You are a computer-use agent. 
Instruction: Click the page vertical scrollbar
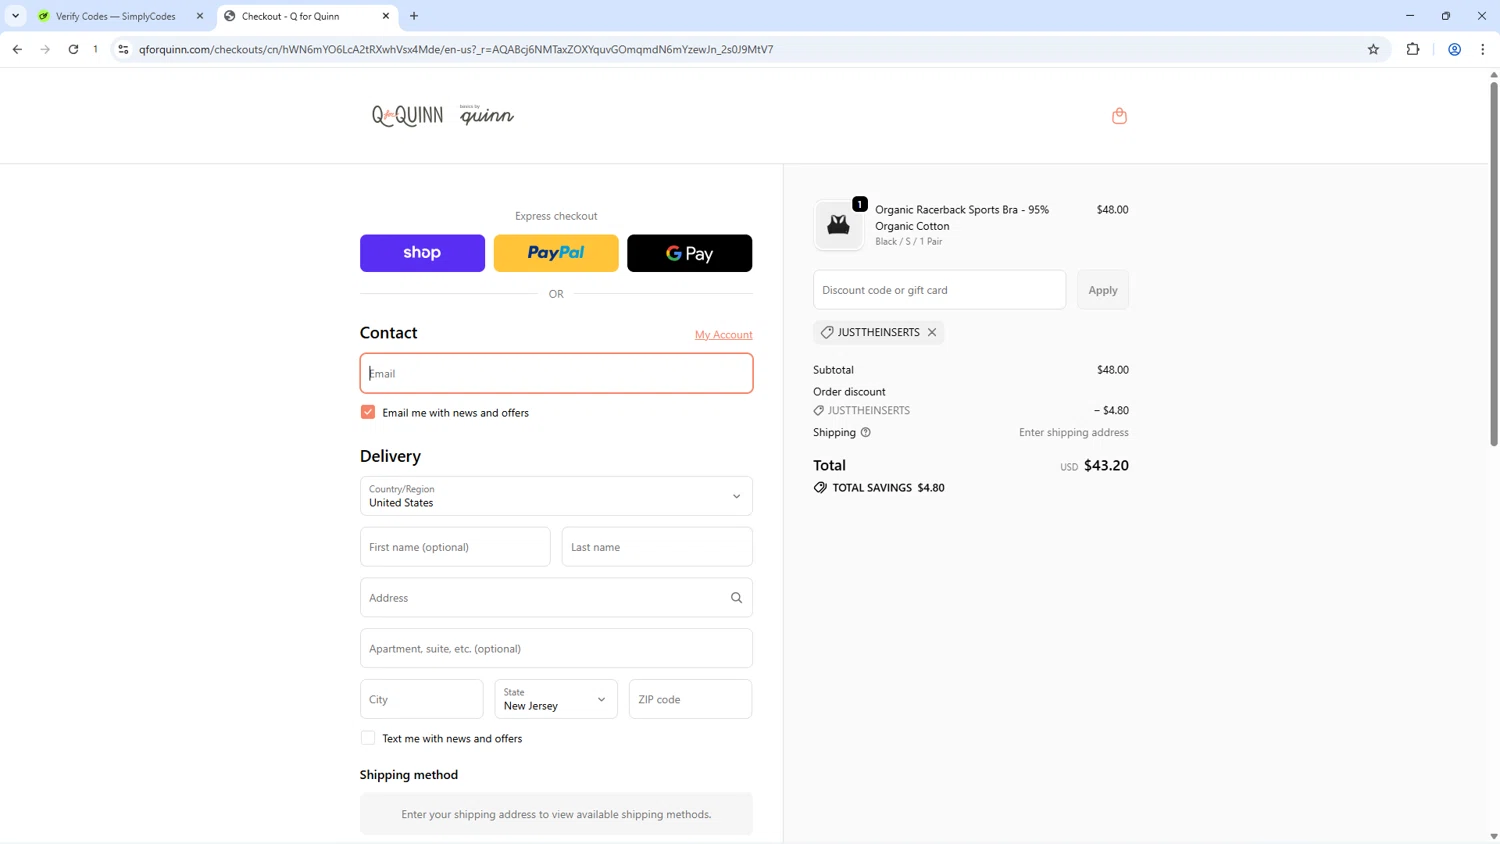pyautogui.click(x=1494, y=263)
